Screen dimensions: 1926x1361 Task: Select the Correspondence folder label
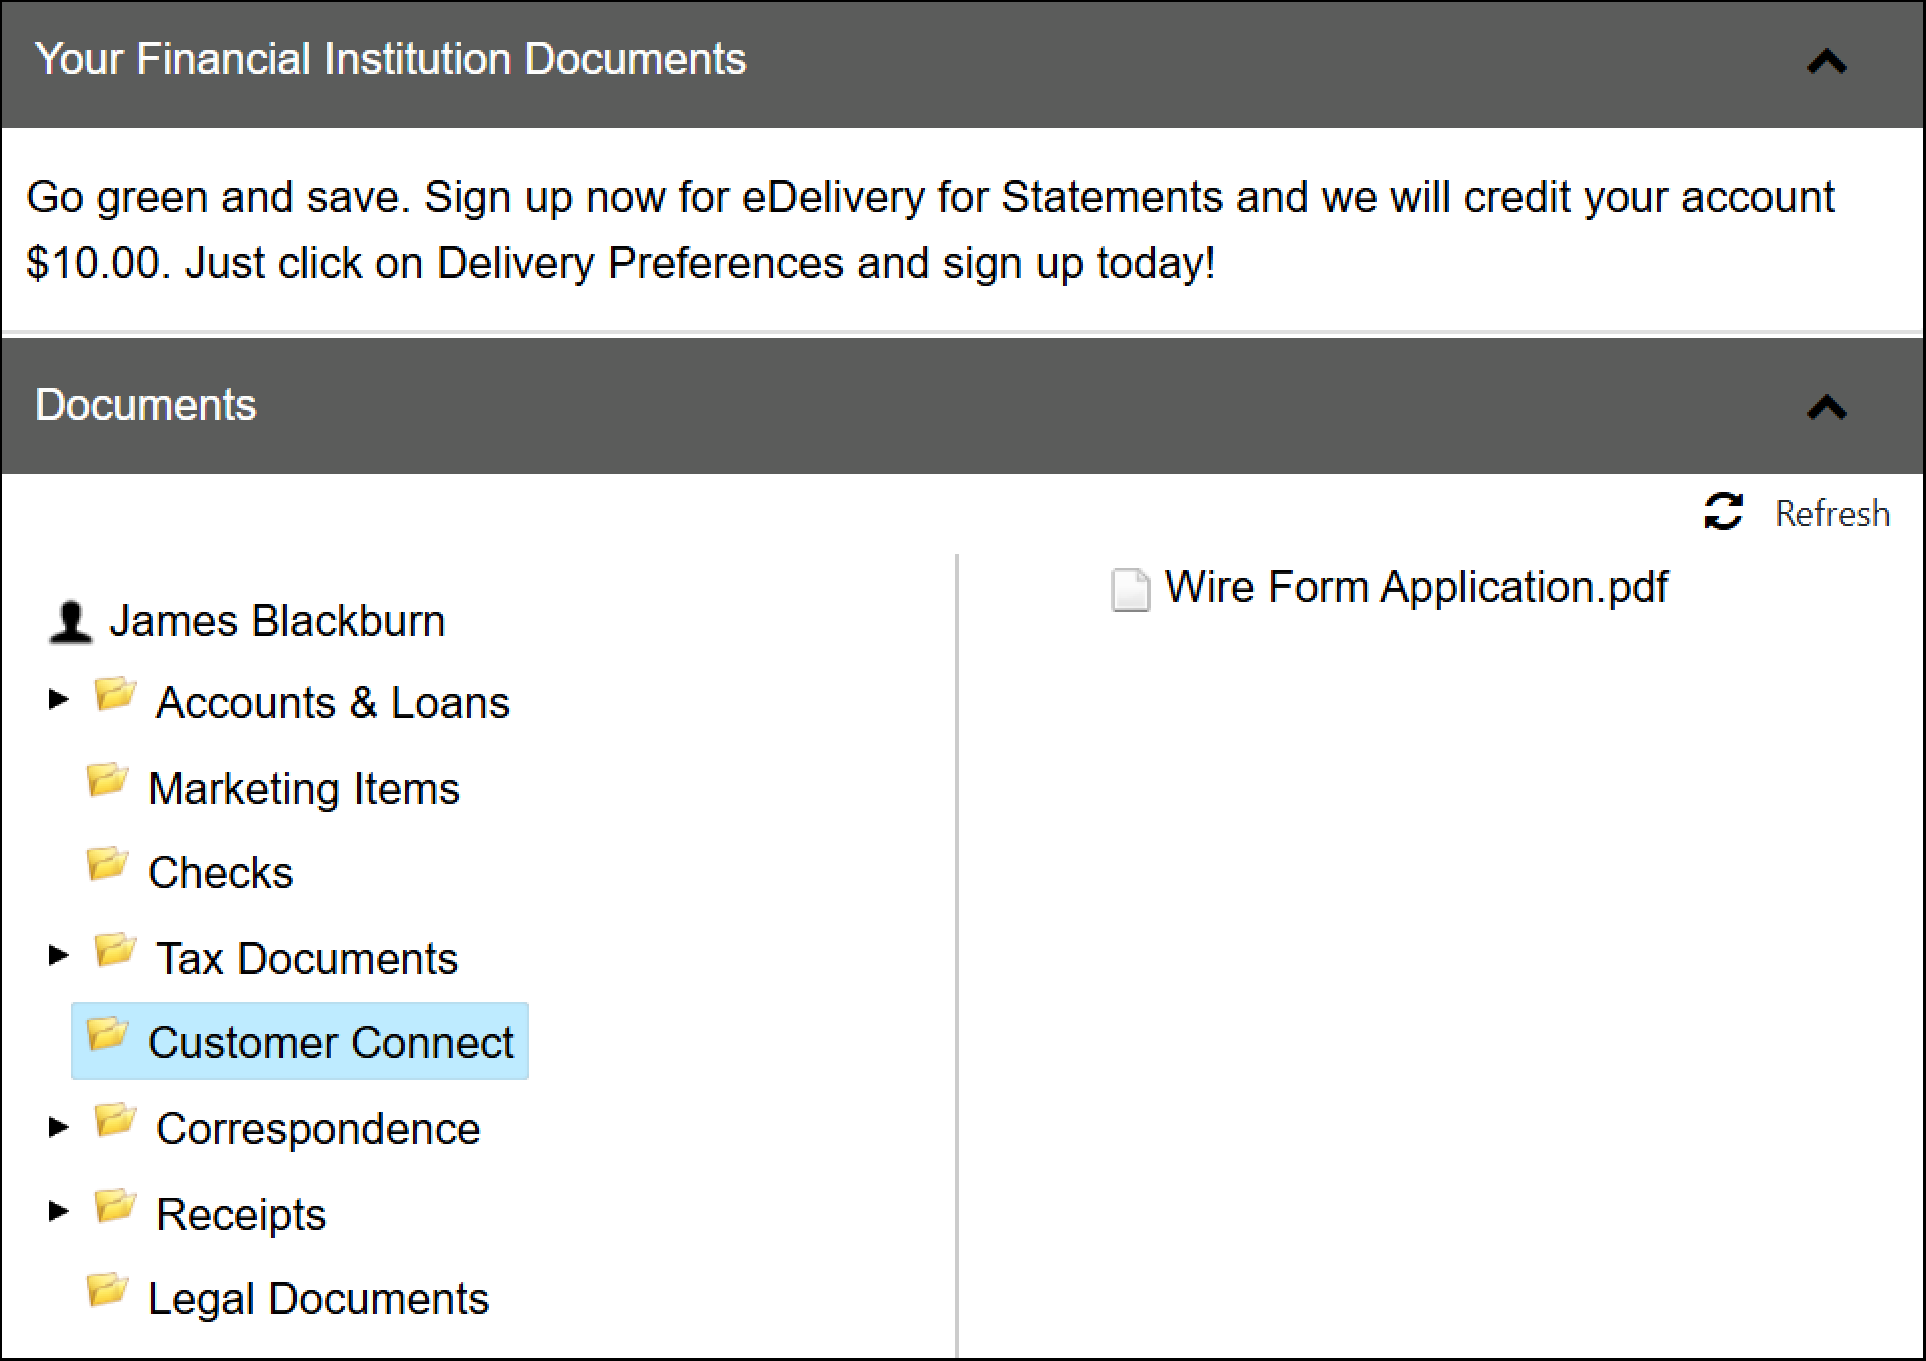318,1129
